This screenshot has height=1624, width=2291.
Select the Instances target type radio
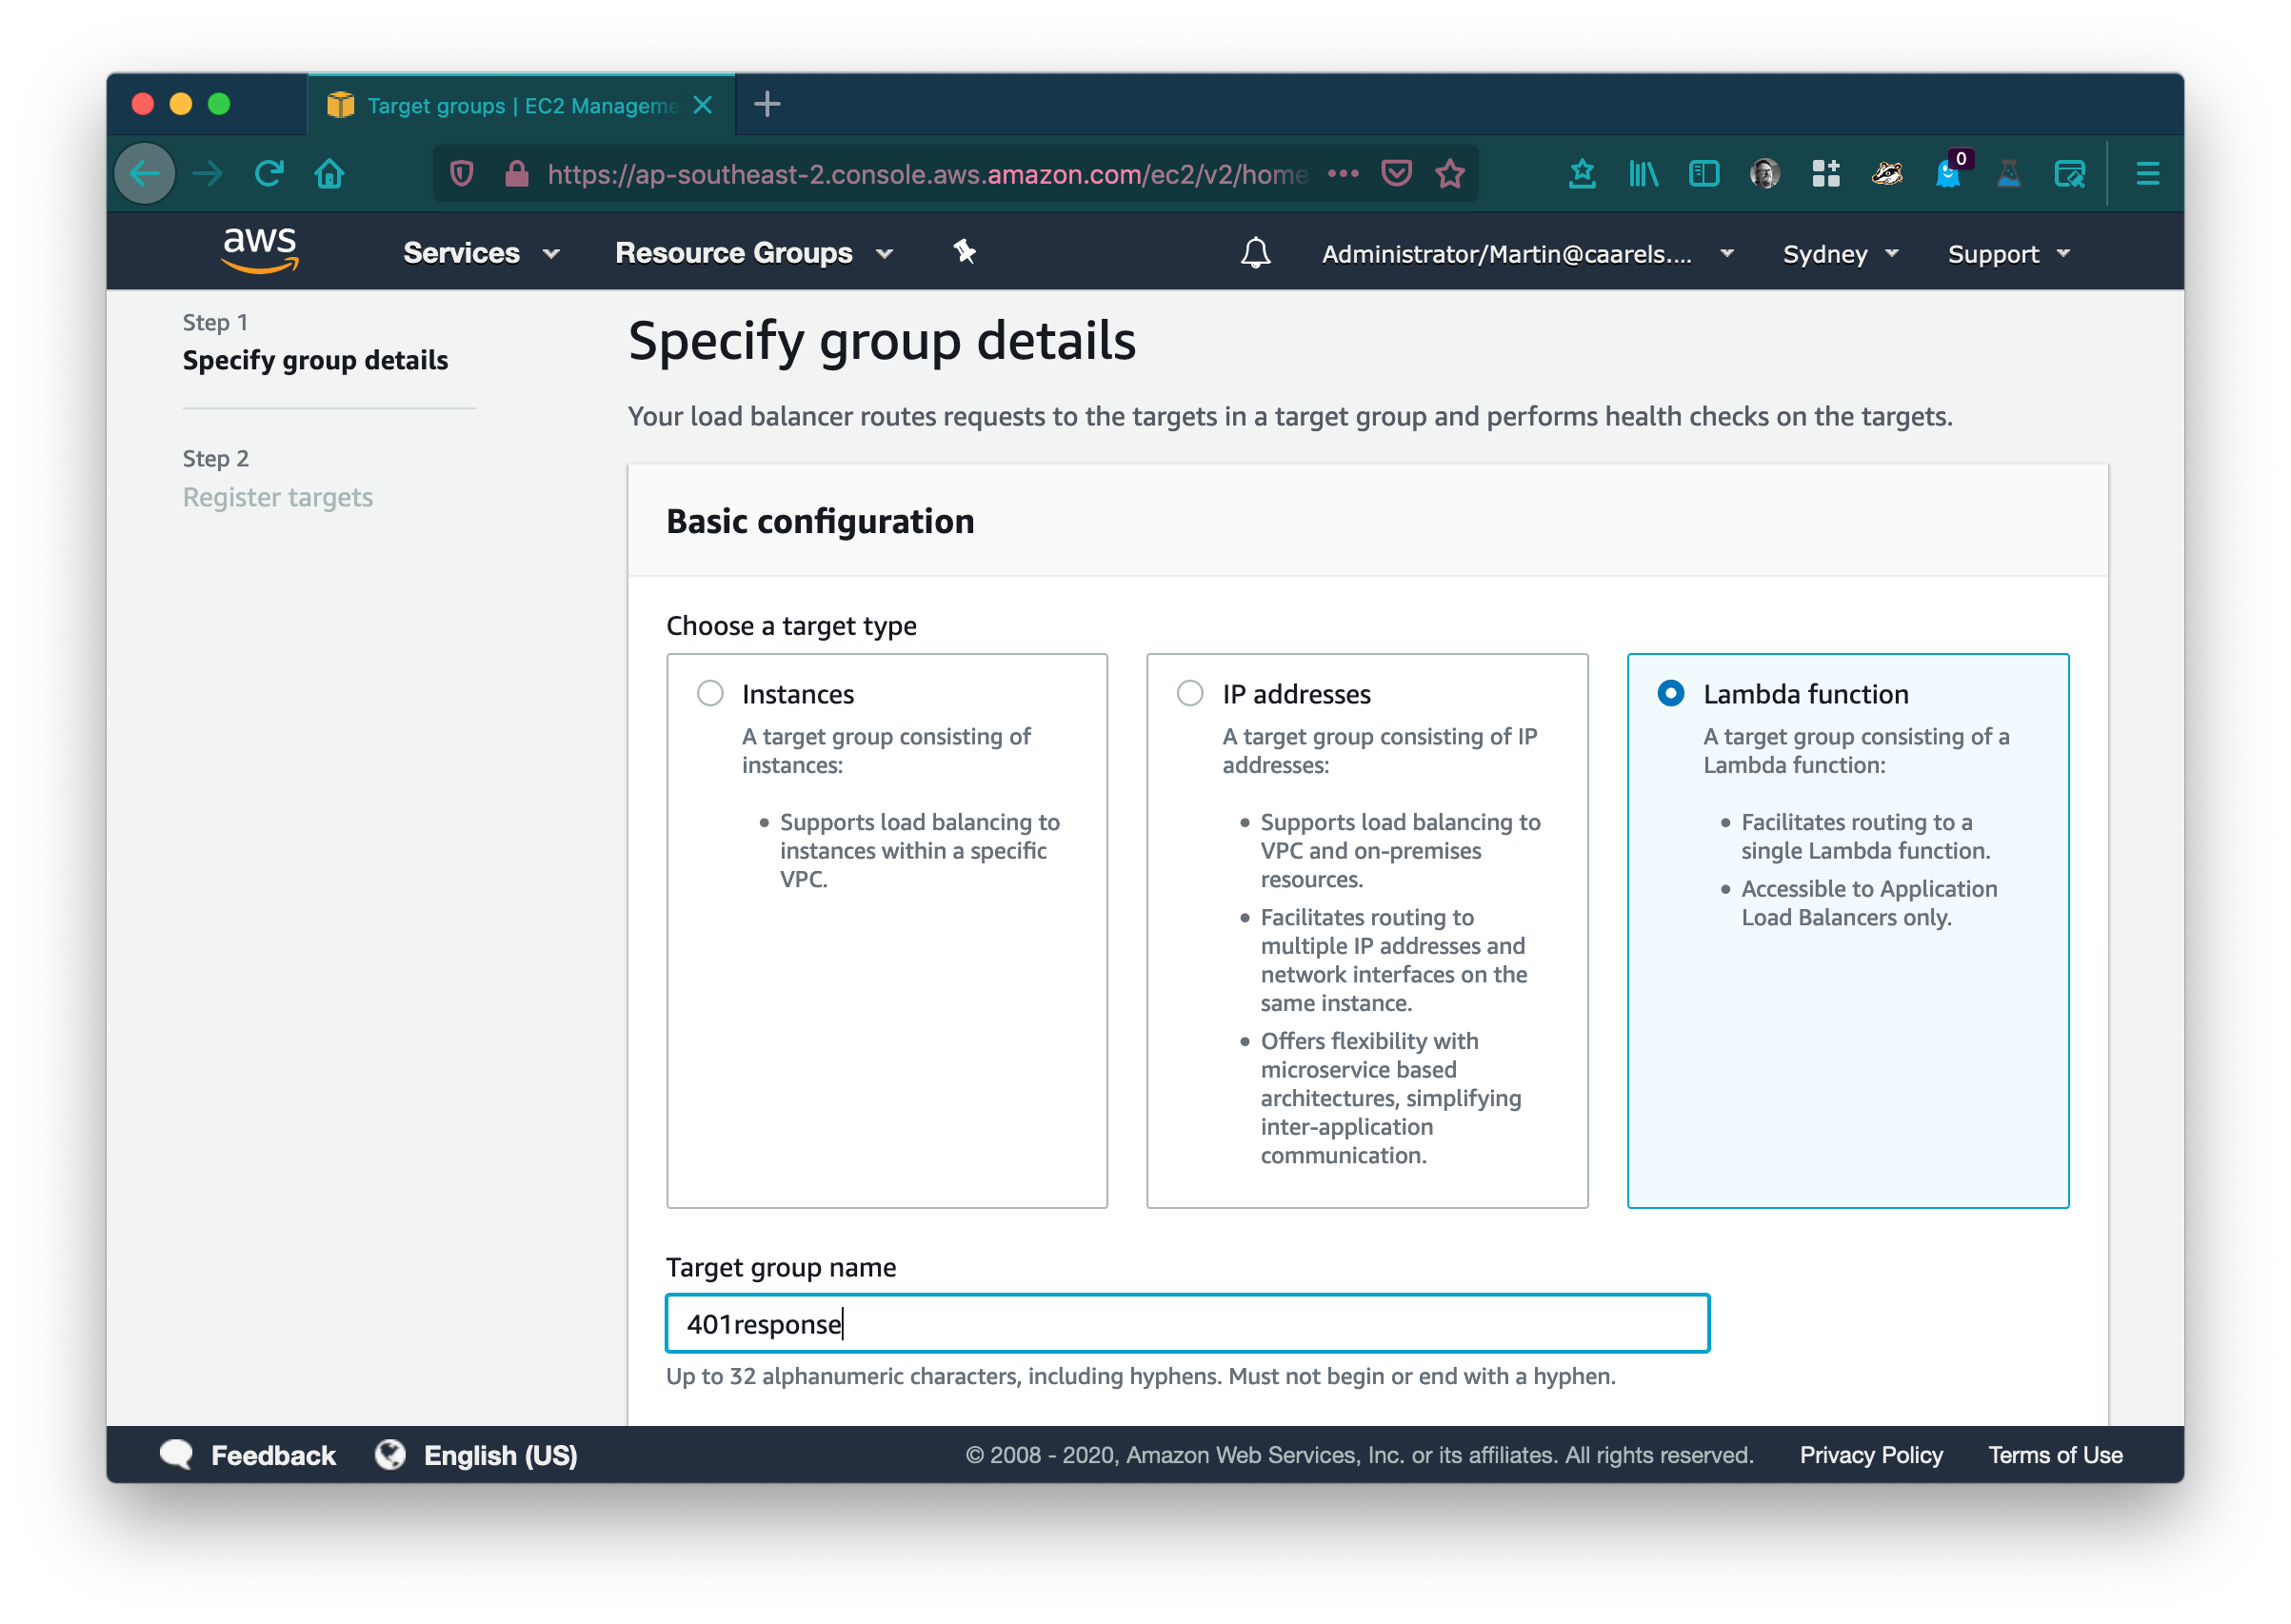710,693
